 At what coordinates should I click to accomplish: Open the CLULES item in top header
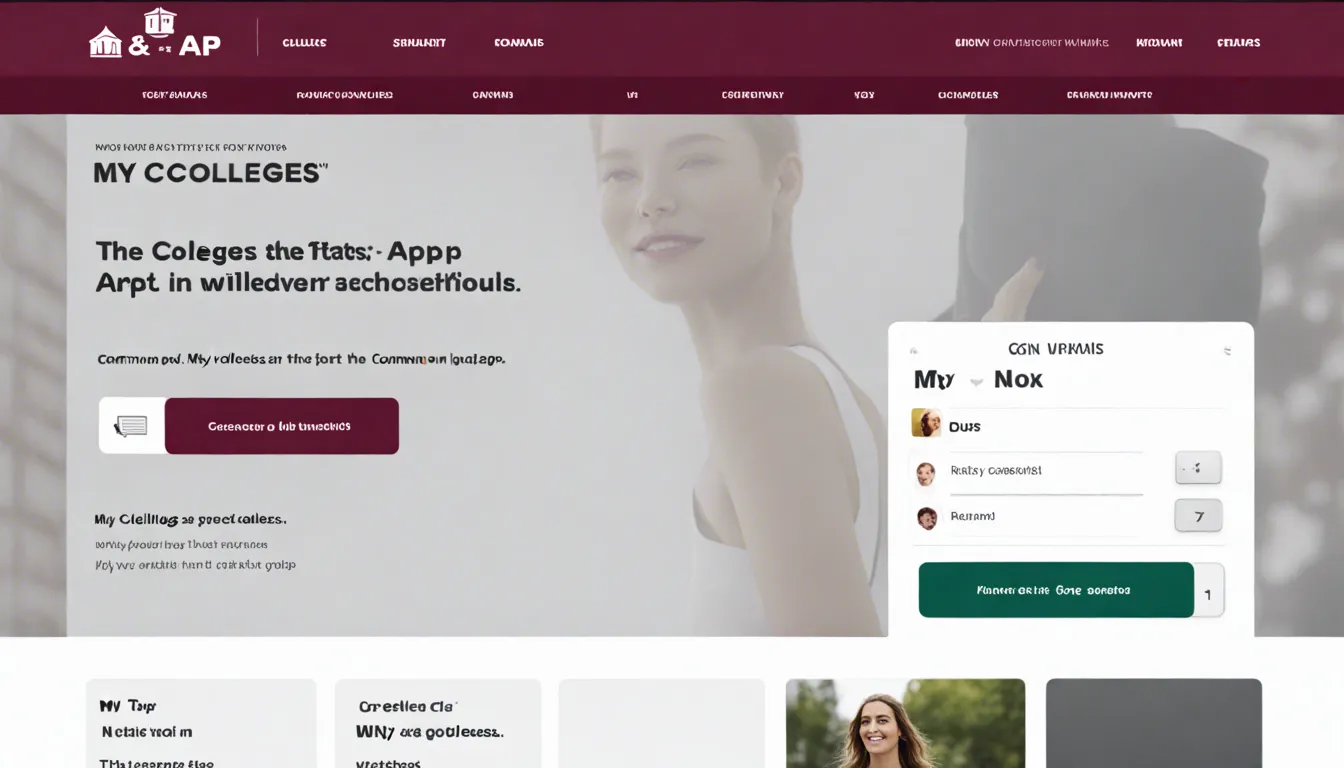pyautogui.click(x=305, y=43)
